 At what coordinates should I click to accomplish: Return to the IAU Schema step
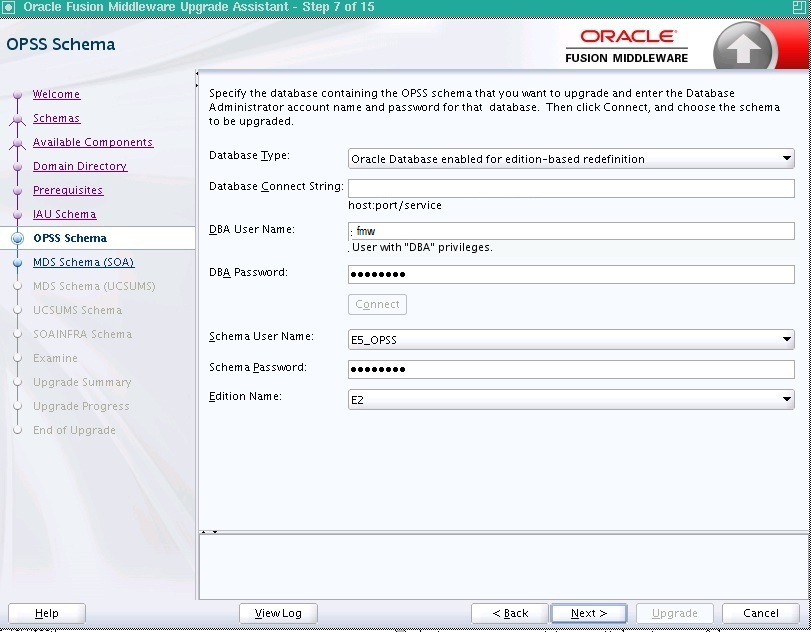(x=65, y=215)
